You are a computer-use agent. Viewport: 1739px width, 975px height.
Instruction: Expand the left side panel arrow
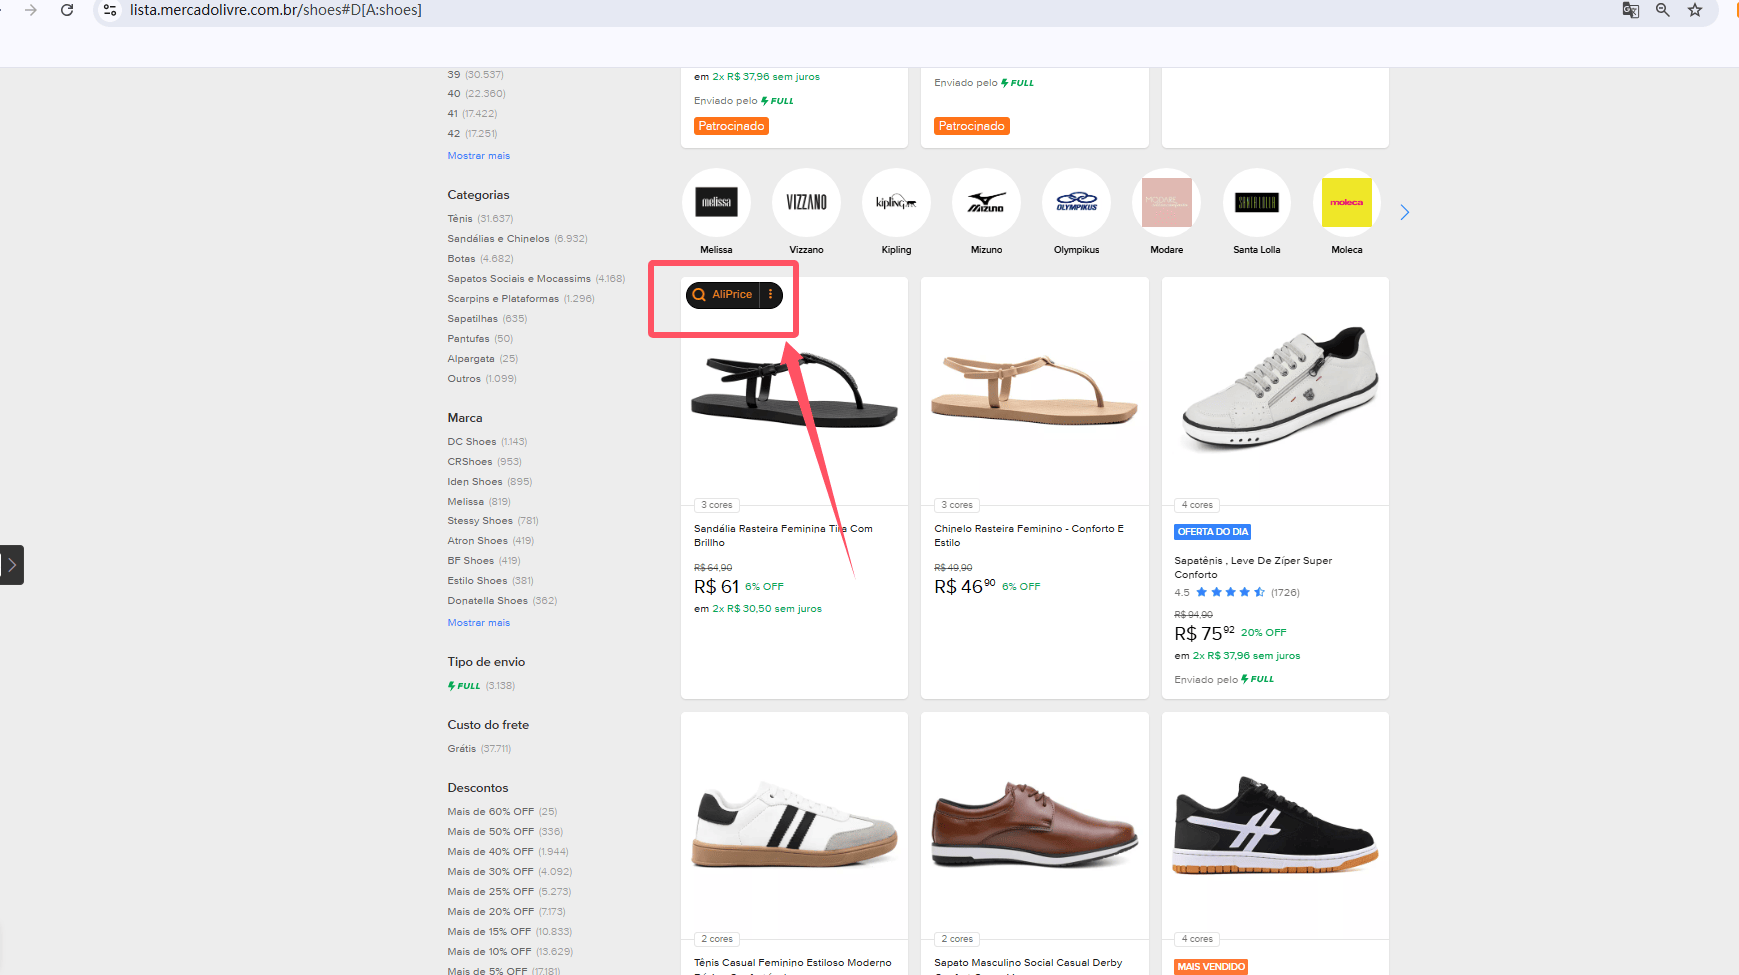[x=11, y=565]
